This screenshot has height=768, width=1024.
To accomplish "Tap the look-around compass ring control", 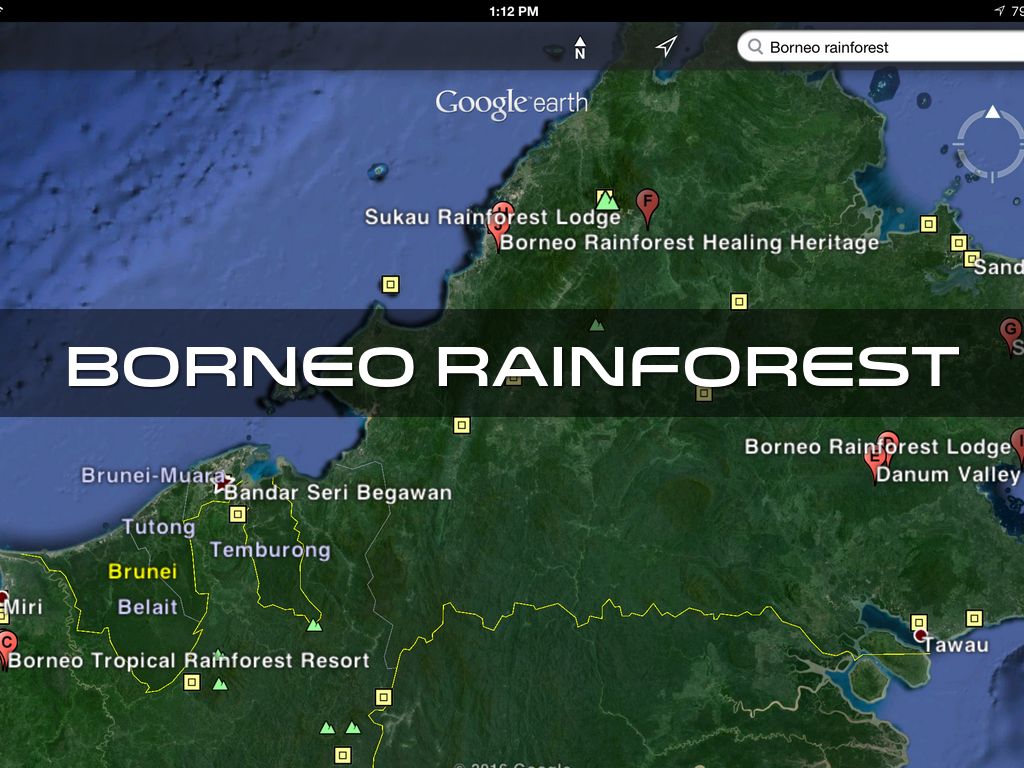I will click(x=991, y=146).
